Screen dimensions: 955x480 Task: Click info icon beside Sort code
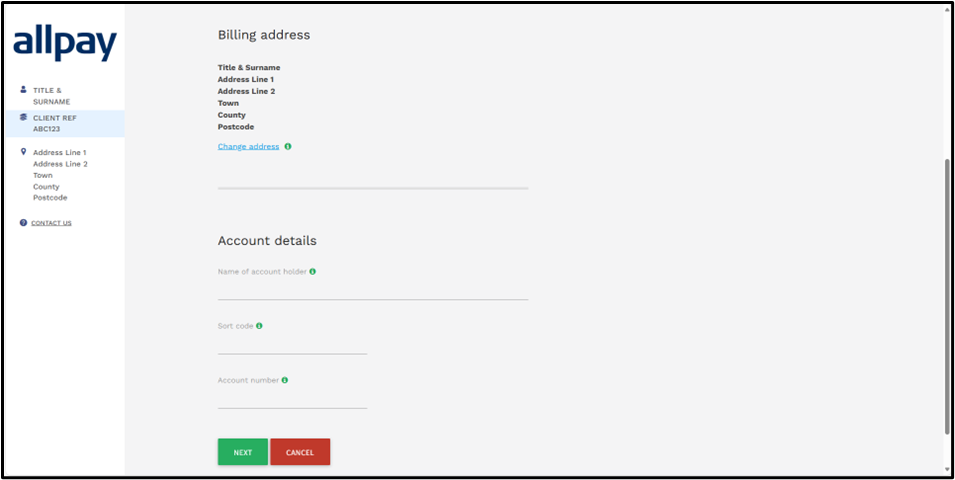(x=259, y=326)
